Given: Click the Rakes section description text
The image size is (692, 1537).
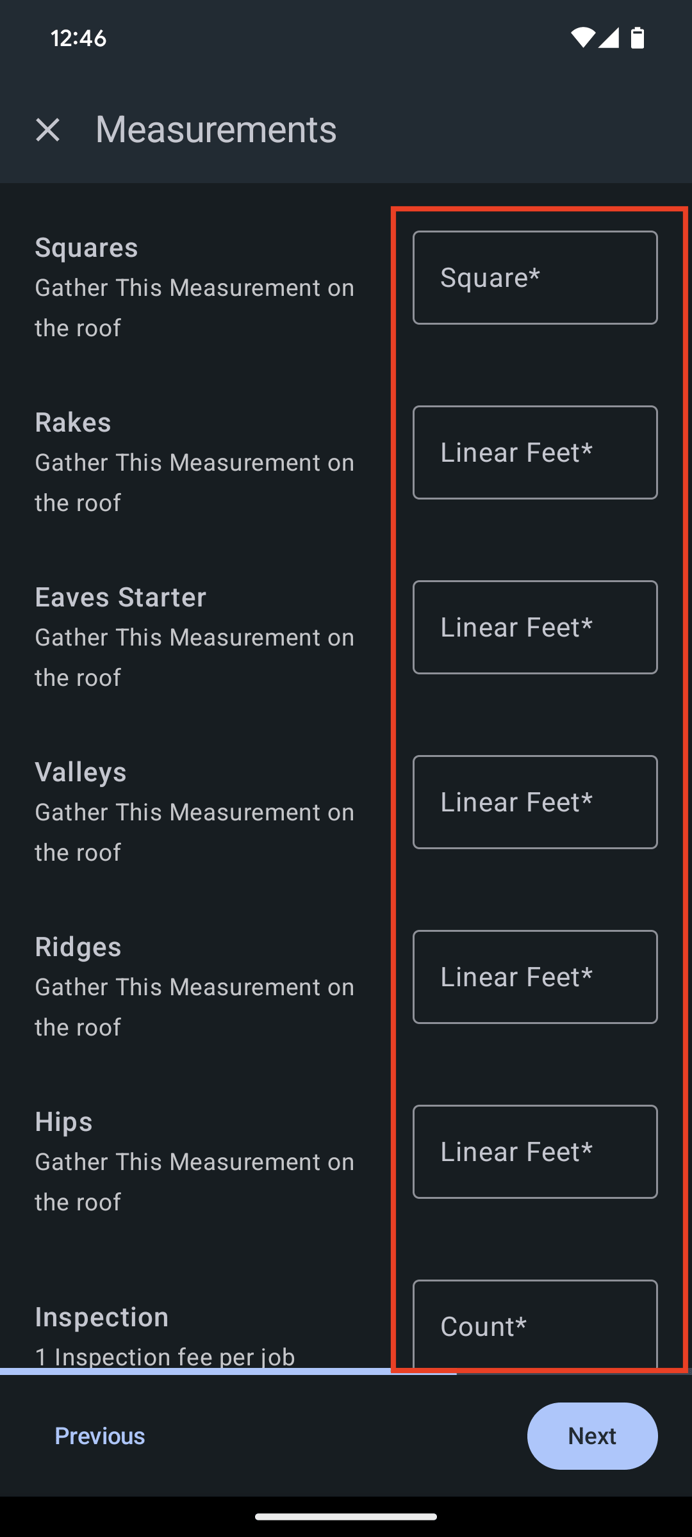Looking at the screenshot, I should [194, 482].
